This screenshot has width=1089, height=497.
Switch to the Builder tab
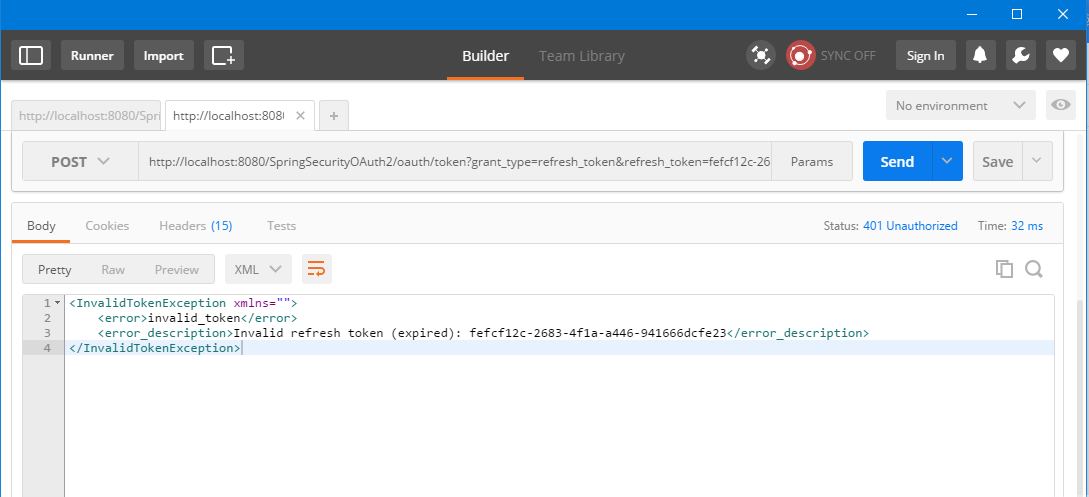tap(485, 56)
